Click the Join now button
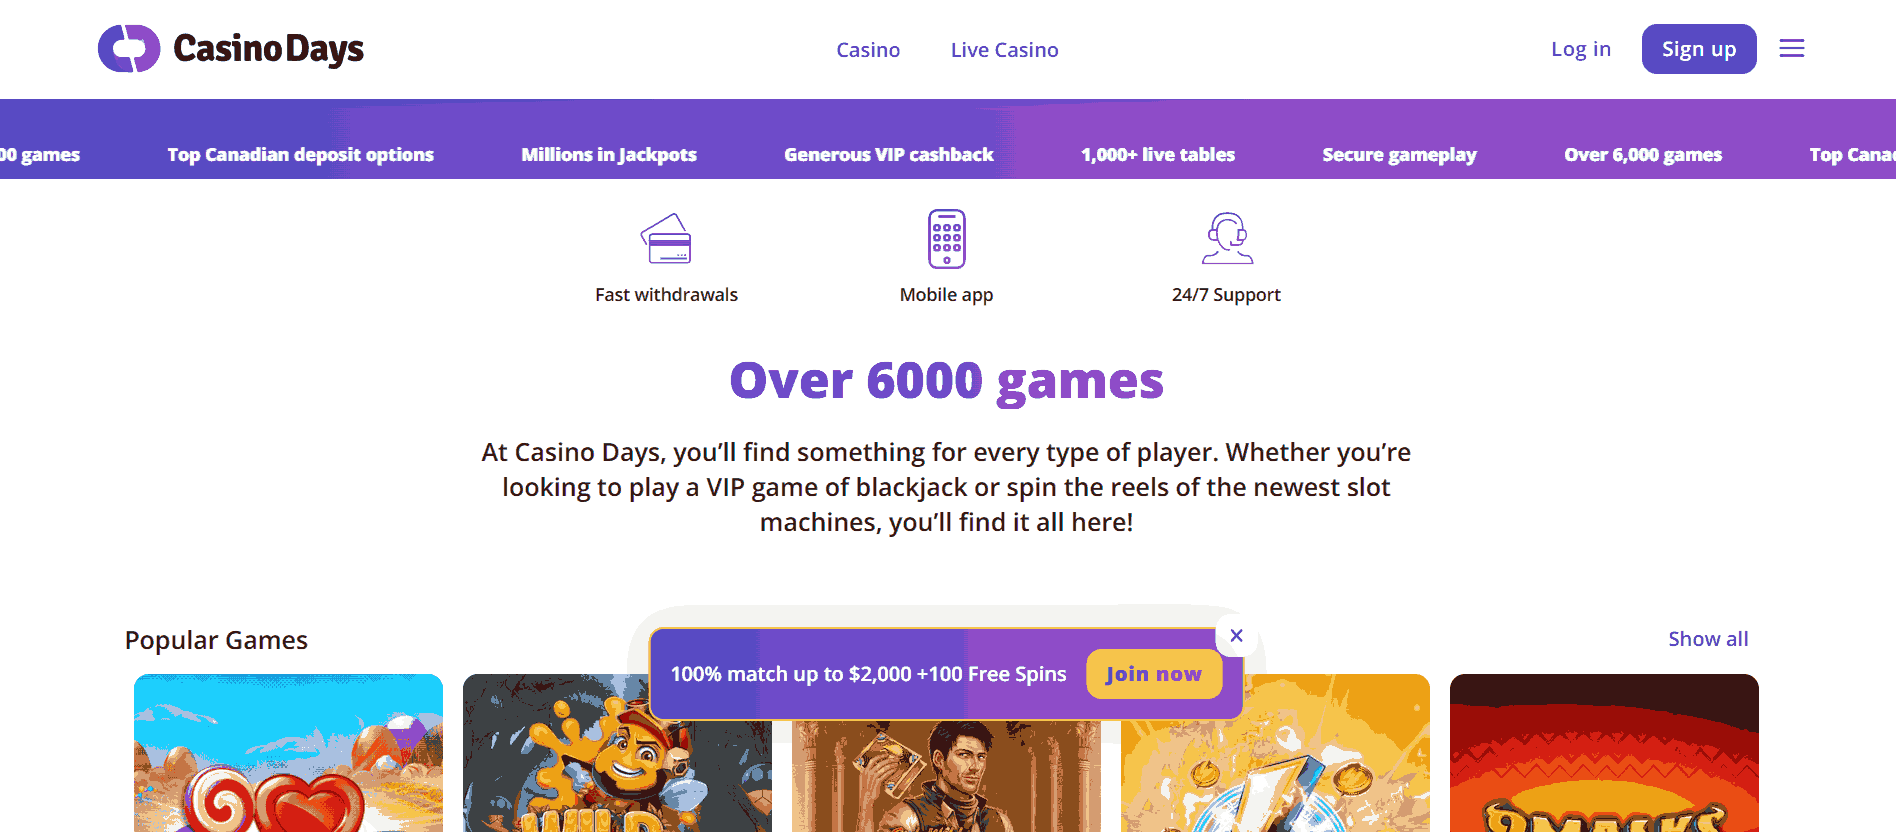1896x832 pixels. pos(1153,674)
